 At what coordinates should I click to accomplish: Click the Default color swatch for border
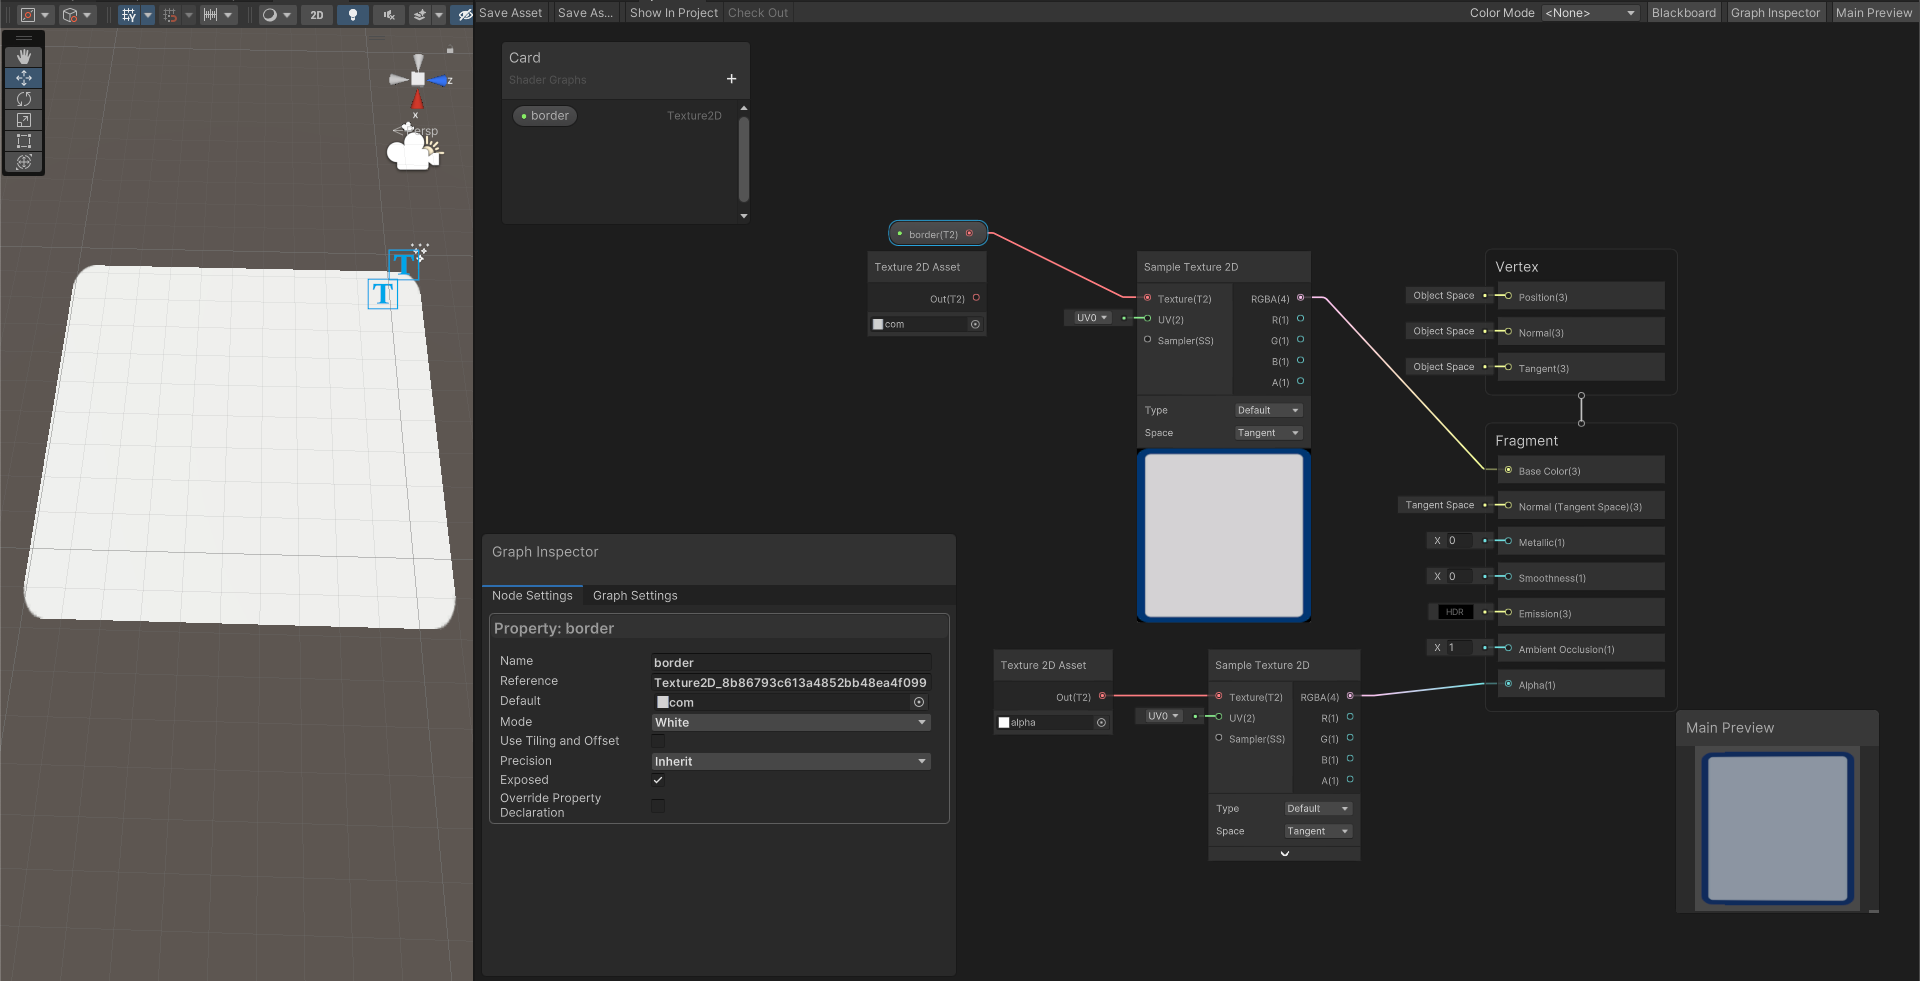point(662,702)
